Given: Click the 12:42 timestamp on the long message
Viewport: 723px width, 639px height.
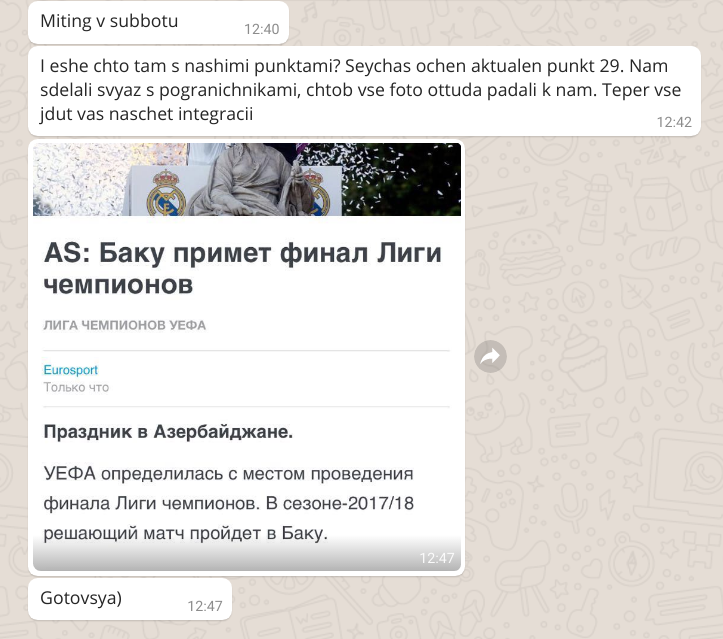Looking at the screenshot, I should coord(674,122).
